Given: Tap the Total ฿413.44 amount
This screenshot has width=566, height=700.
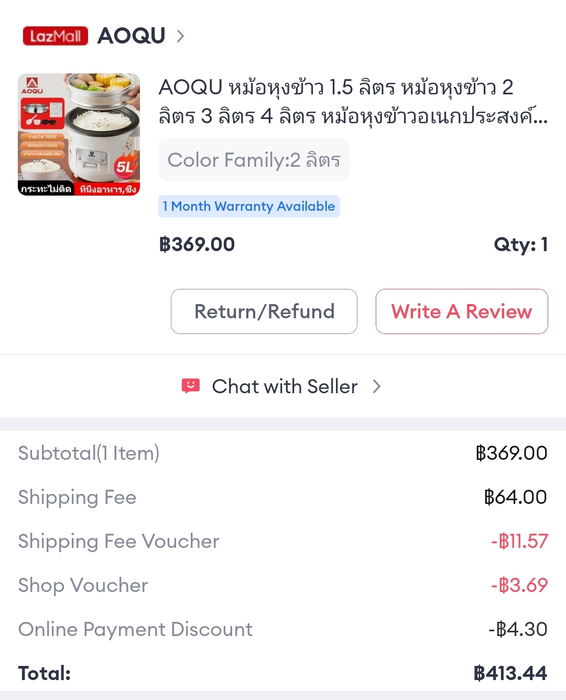Looking at the screenshot, I should pos(510,673).
